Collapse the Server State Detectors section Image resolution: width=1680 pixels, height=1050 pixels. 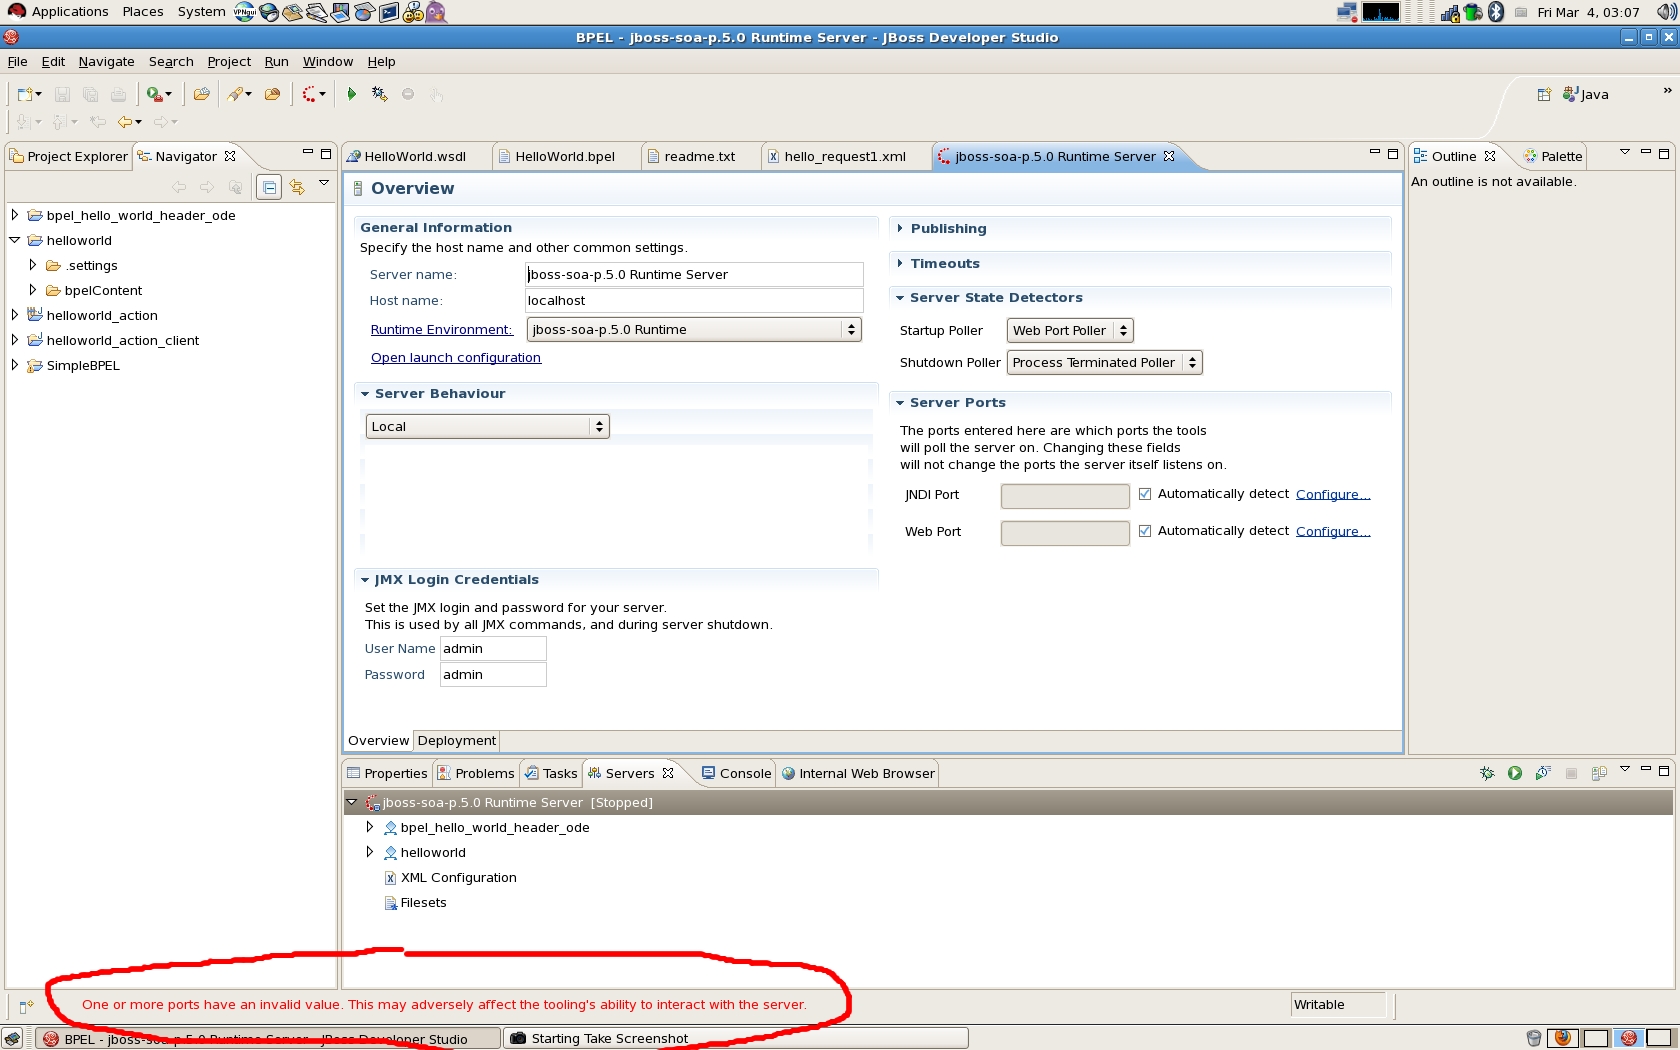[x=900, y=298]
